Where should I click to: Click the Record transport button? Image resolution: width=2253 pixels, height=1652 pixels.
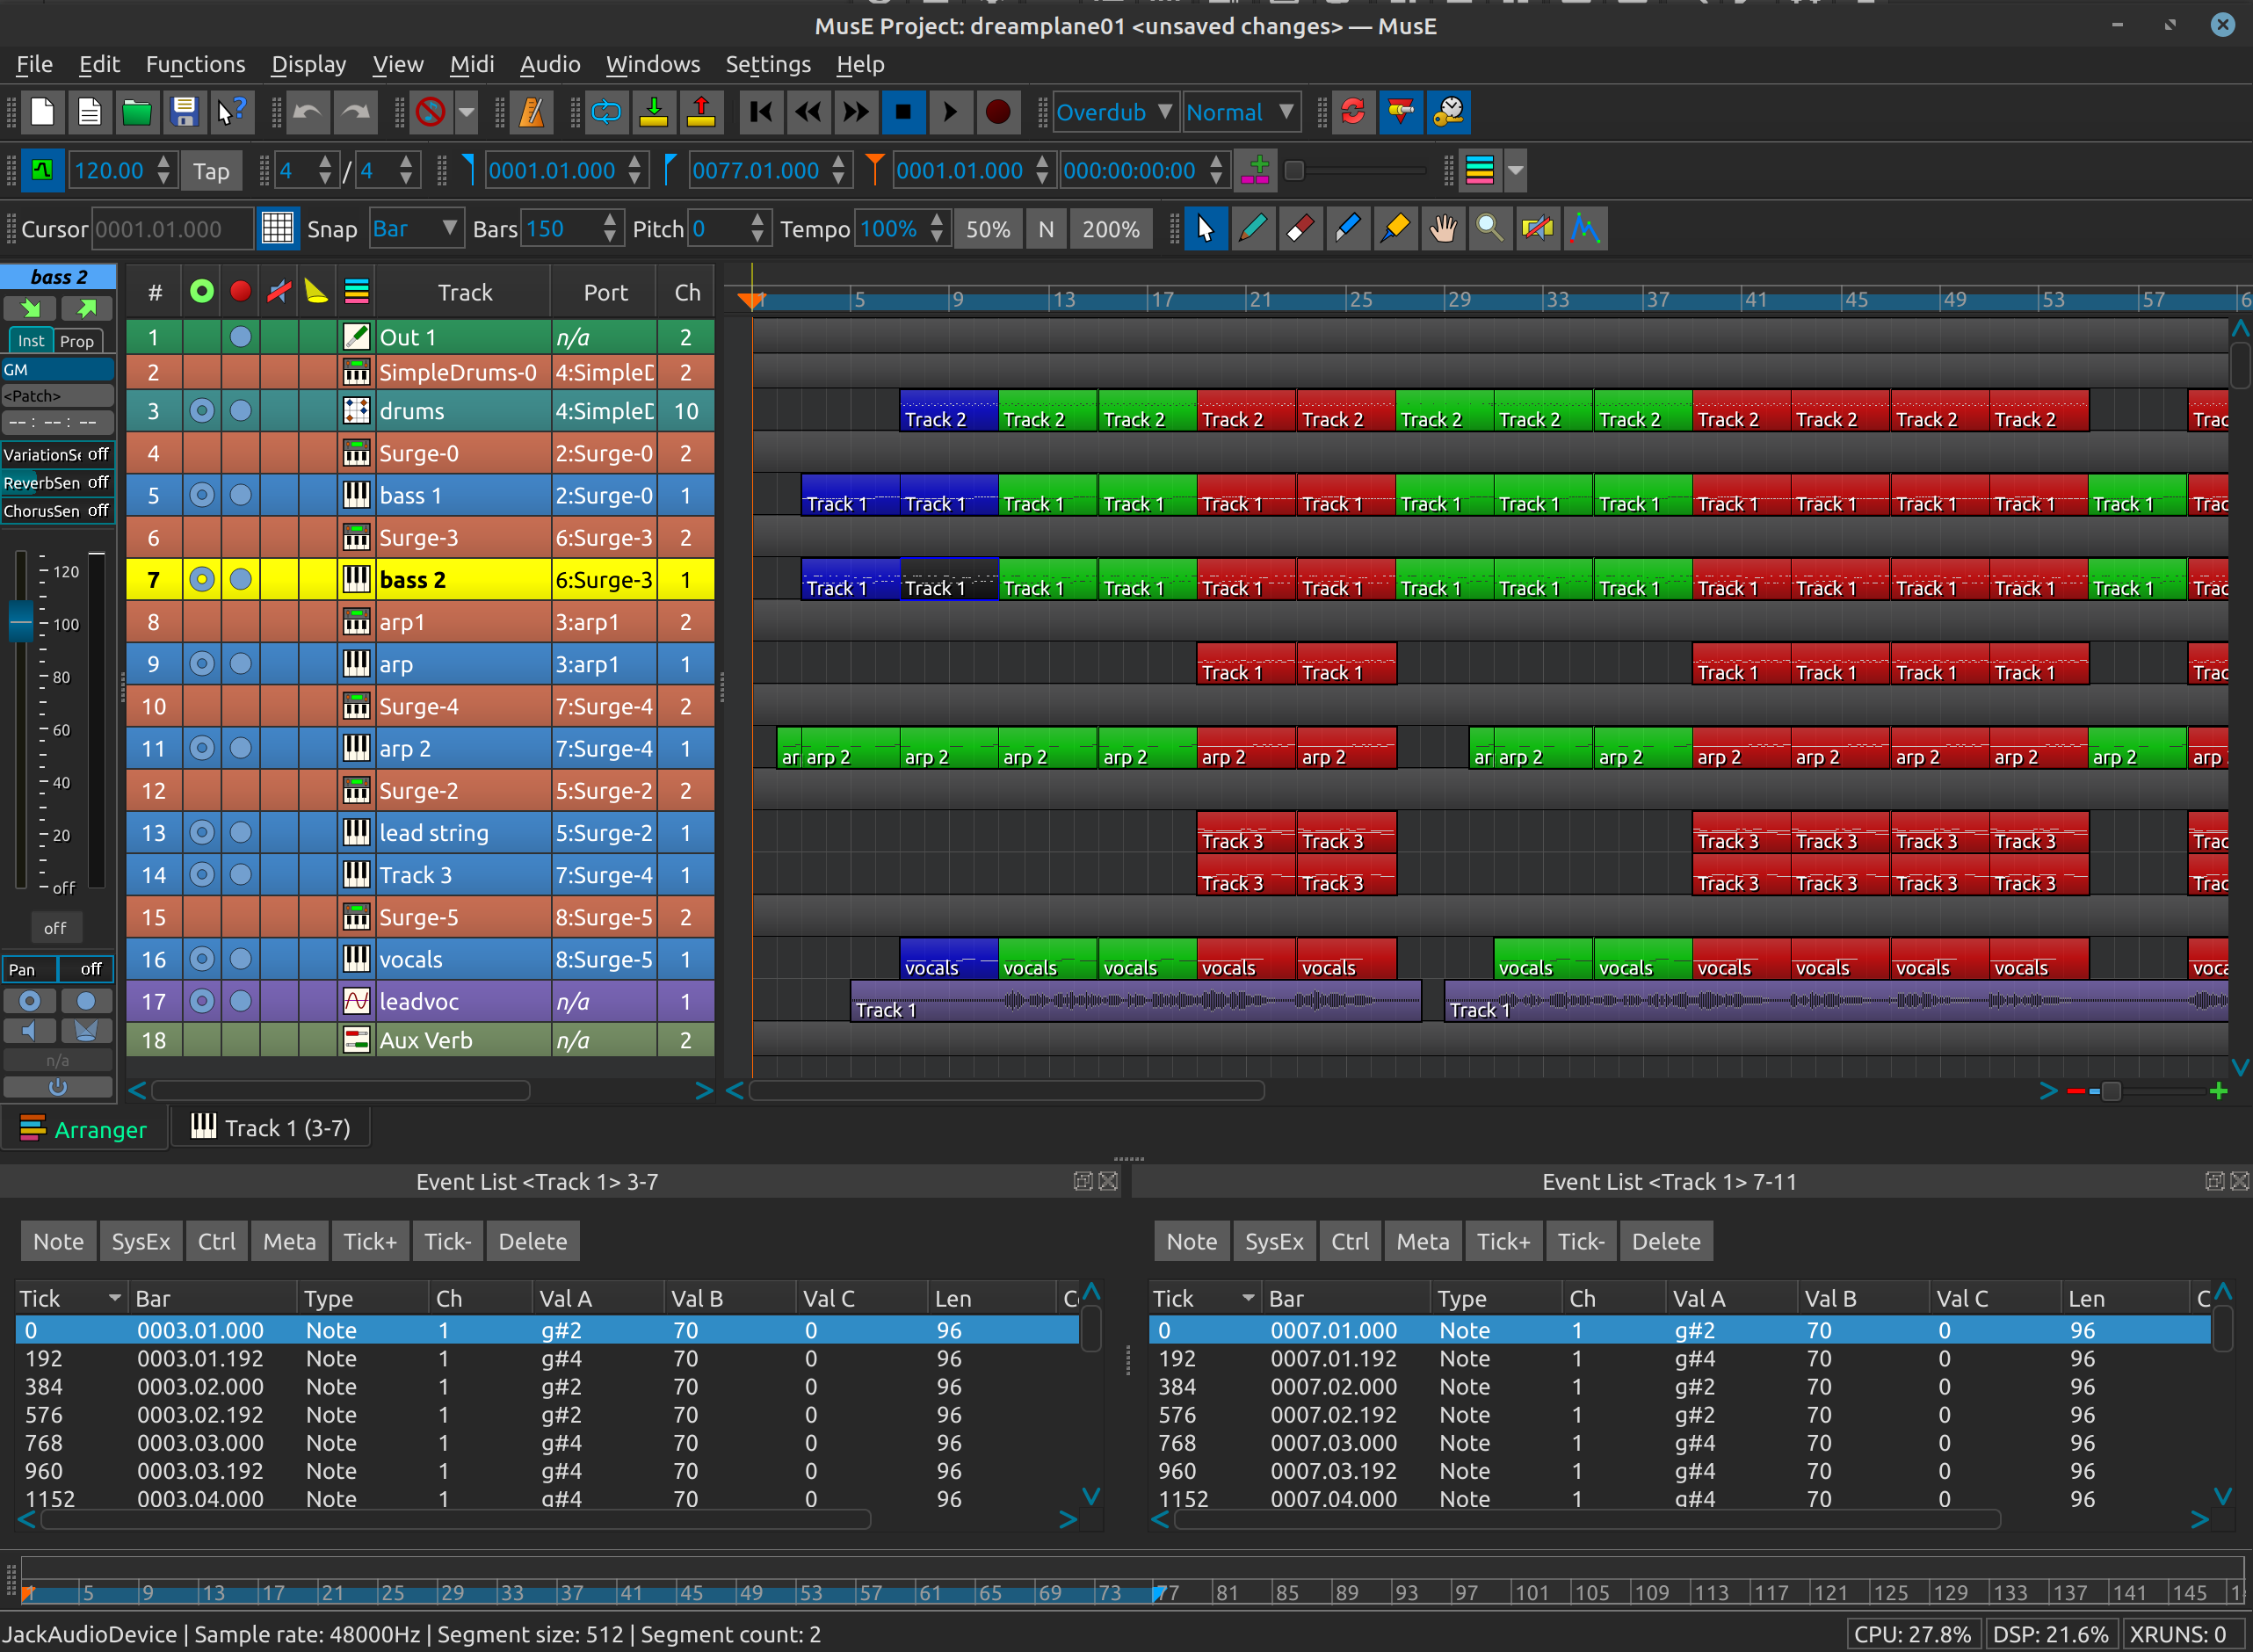[997, 112]
